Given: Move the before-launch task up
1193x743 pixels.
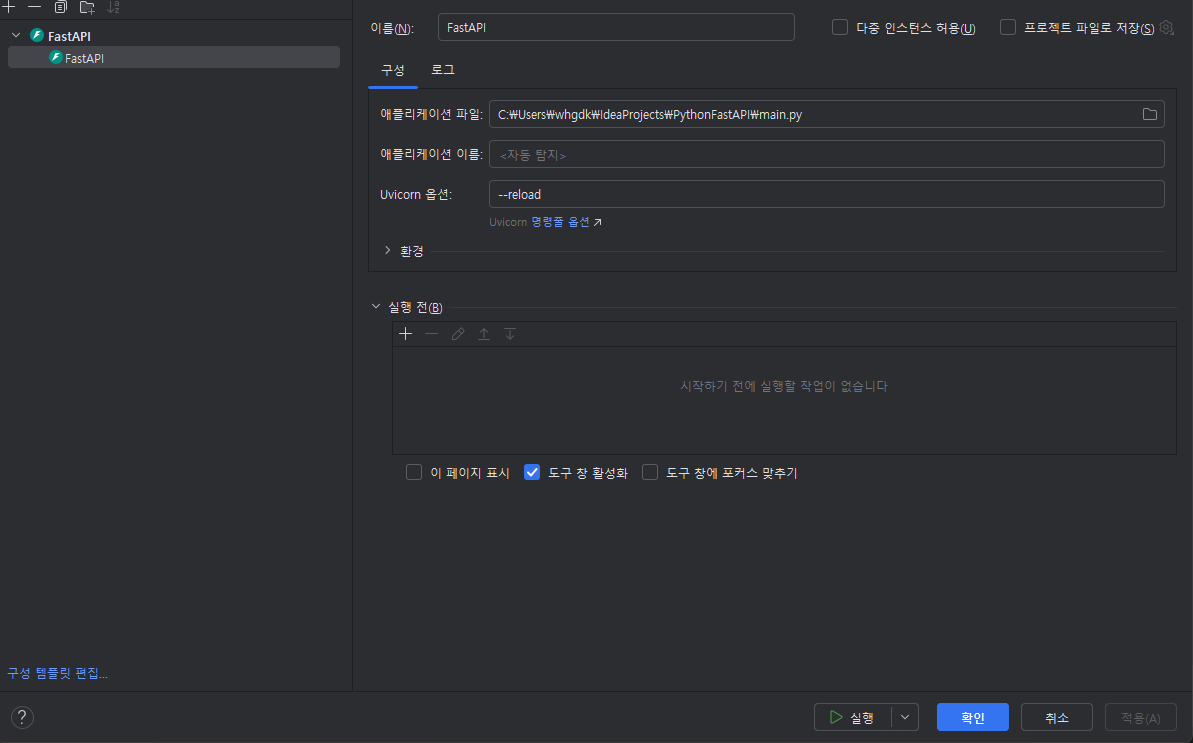Looking at the screenshot, I should click(484, 334).
